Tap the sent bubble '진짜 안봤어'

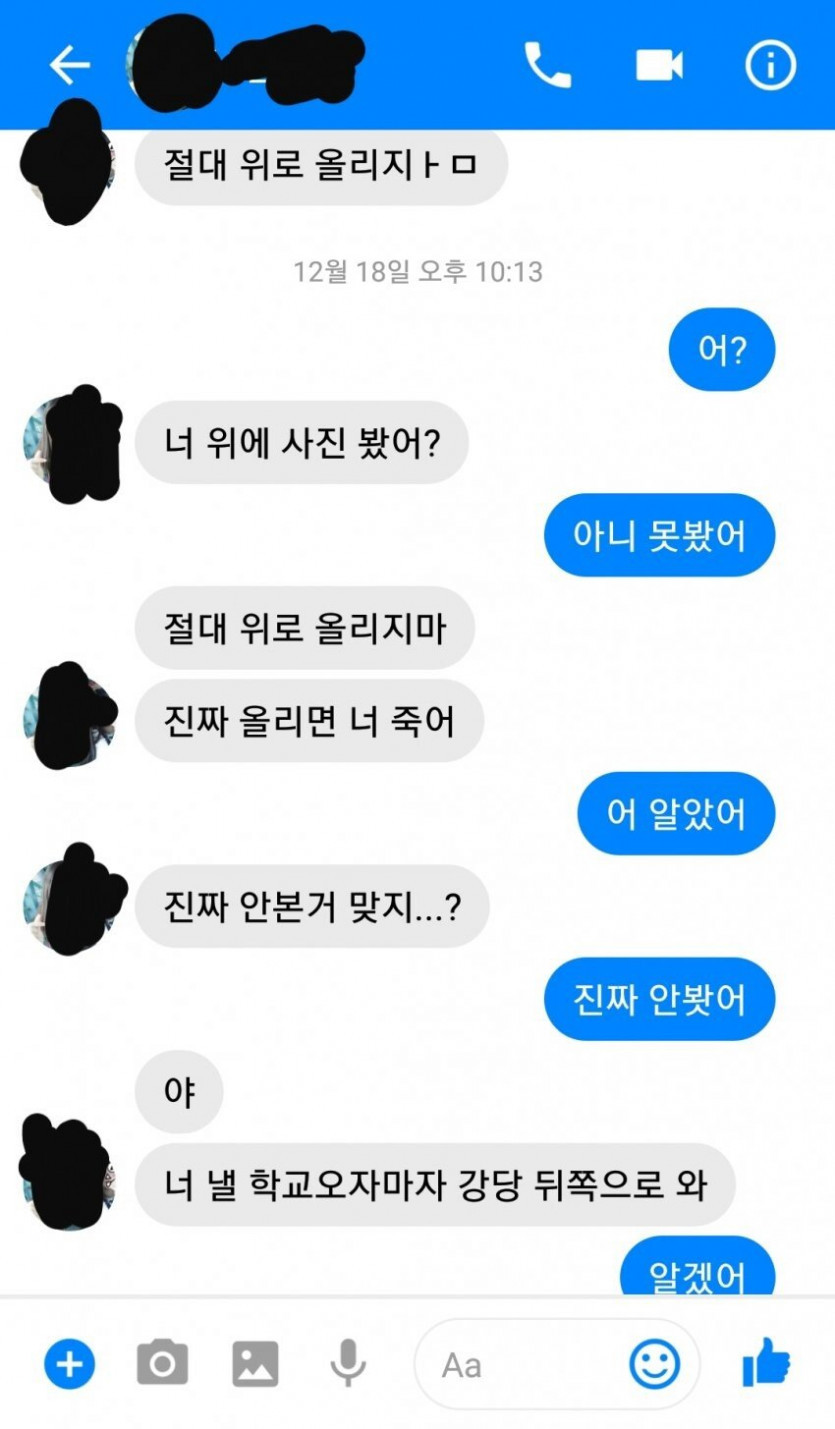[659, 1000]
